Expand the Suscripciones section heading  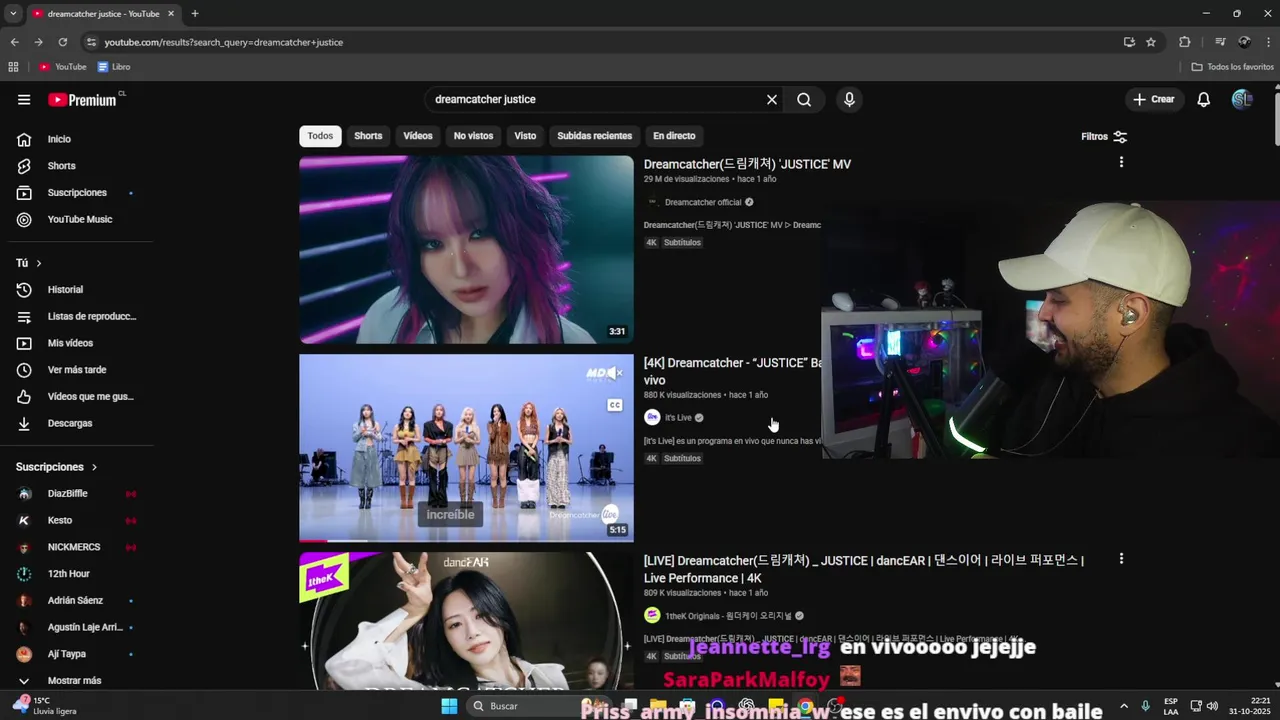pyautogui.click(x=56, y=467)
